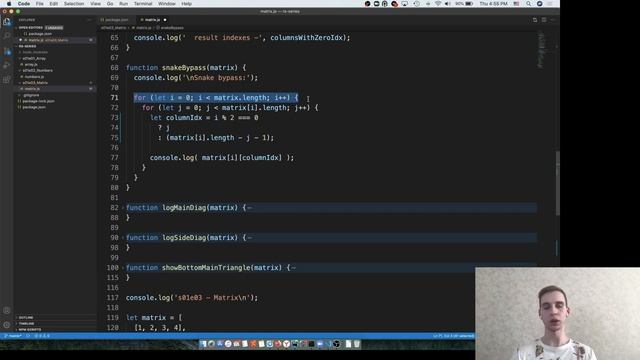Open the Apple menu
640x360 pixels.
click(x=9, y=4)
